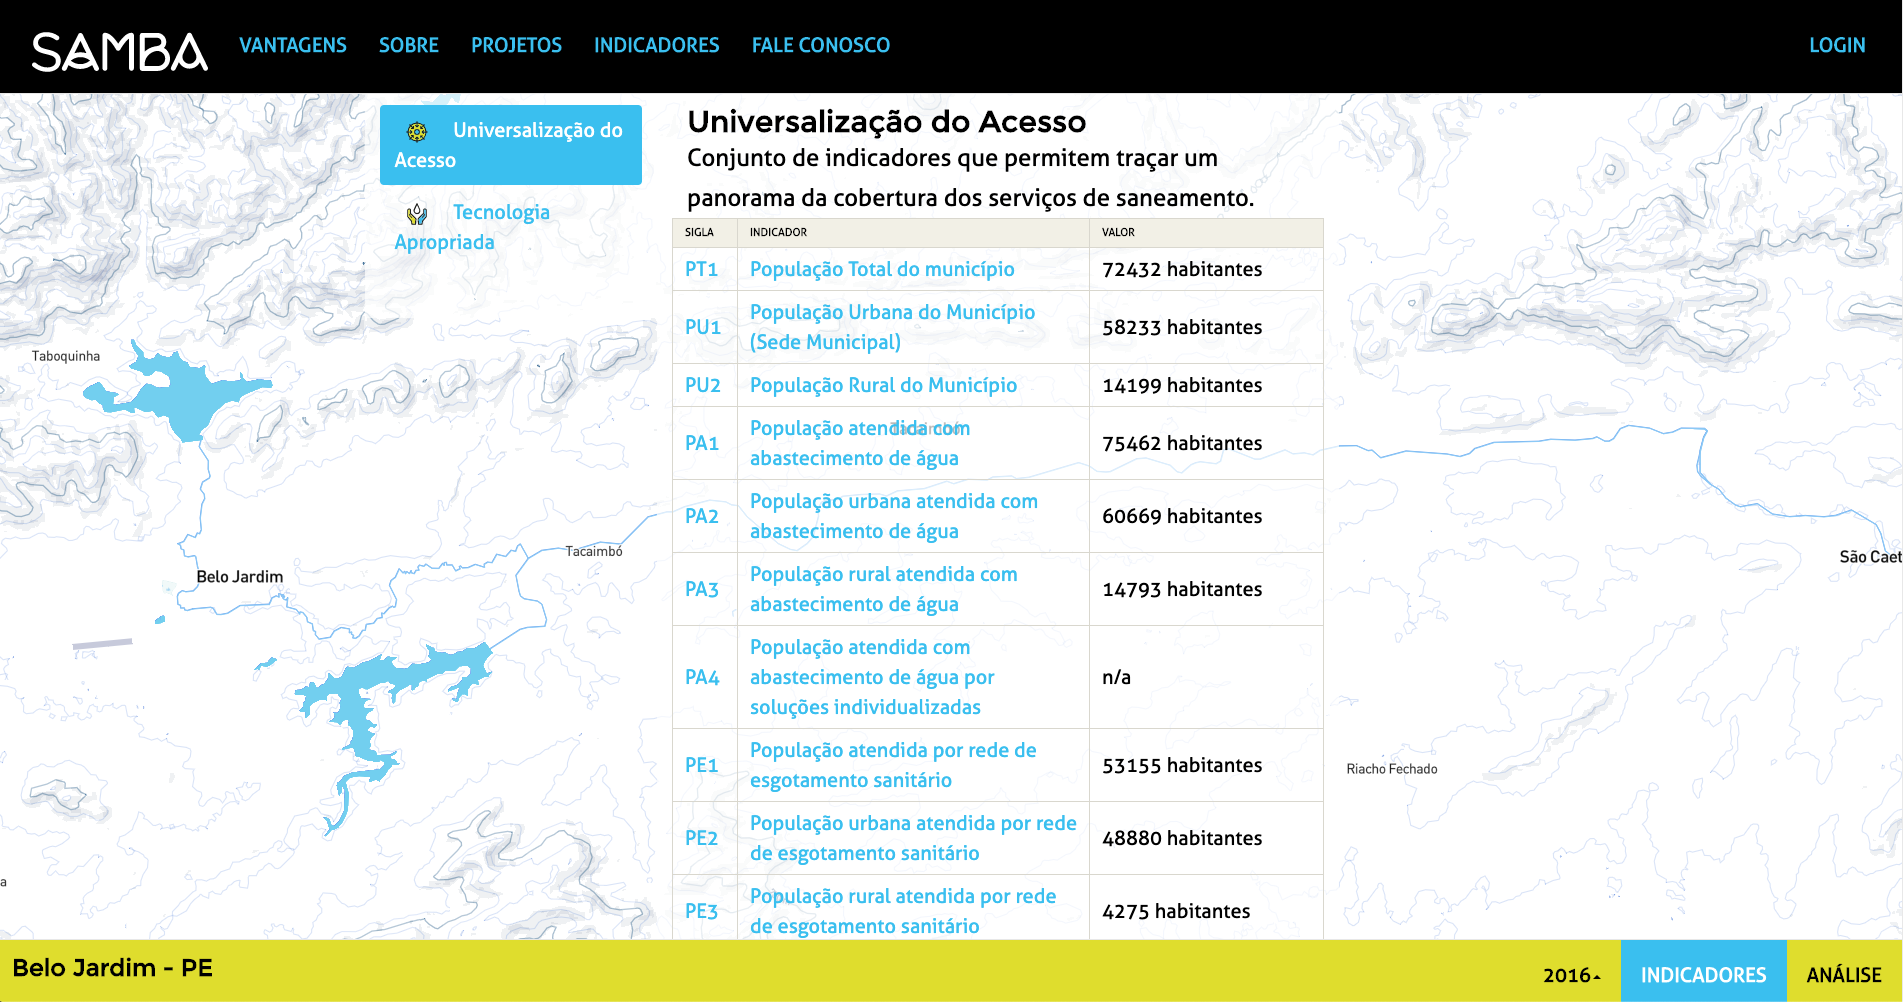Open the VANTAGENS menu item

coord(292,45)
